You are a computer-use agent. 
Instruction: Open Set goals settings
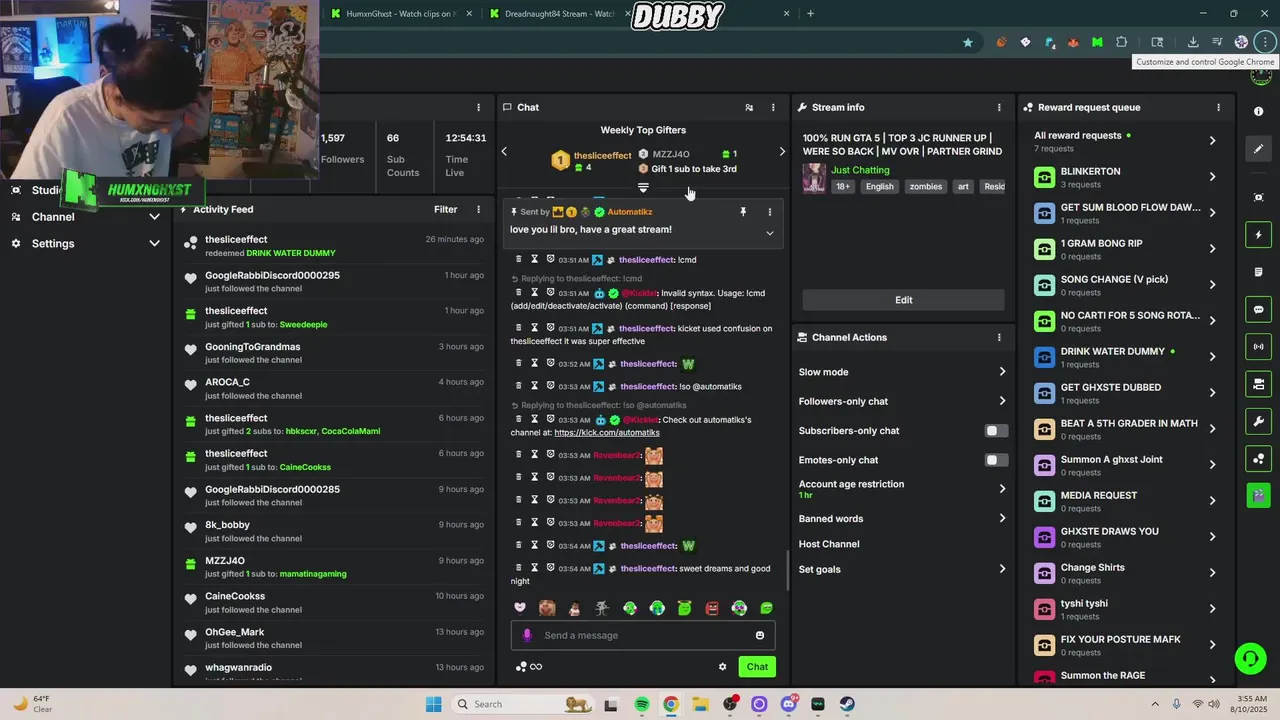(903, 569)
